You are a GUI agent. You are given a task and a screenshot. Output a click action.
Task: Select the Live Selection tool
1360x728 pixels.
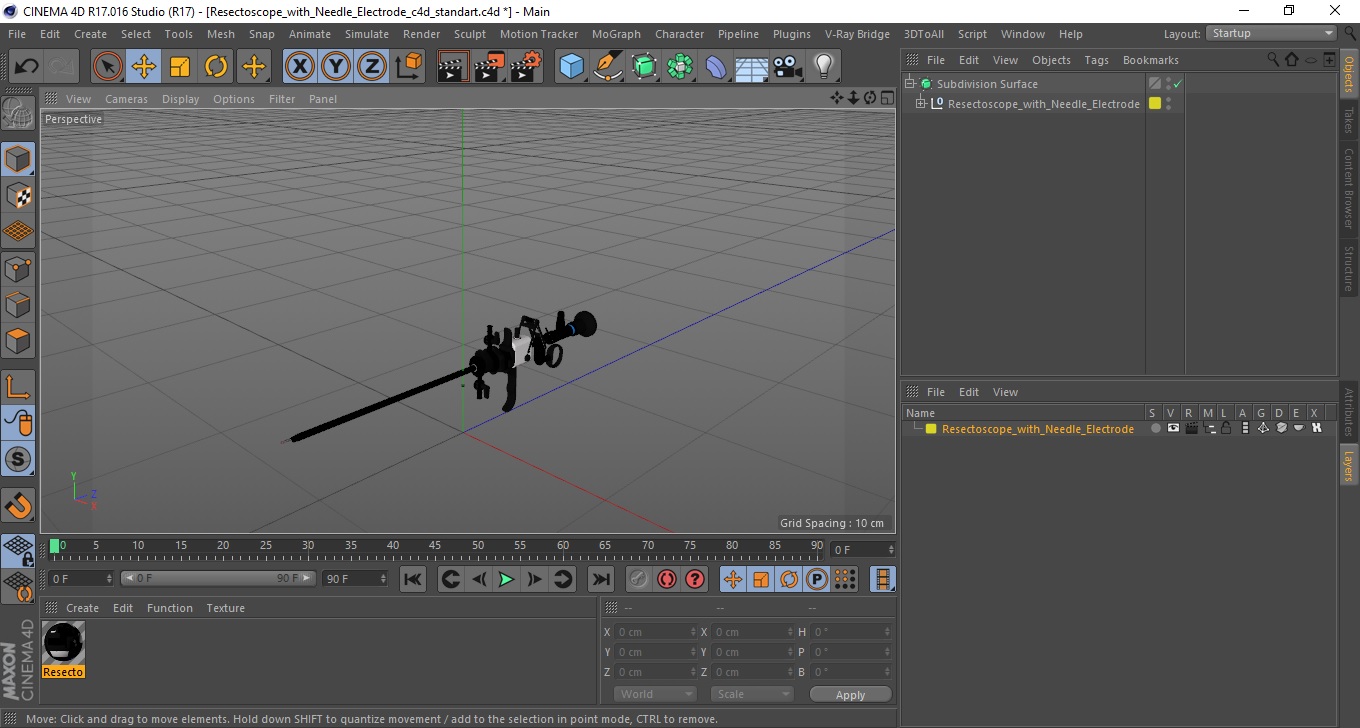108,67
